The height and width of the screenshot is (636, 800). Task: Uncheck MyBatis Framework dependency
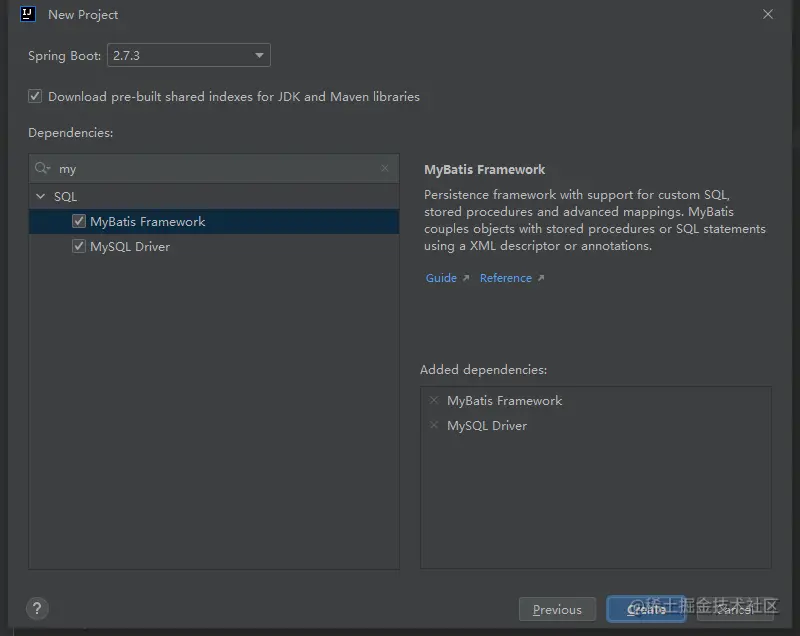[x=79, y=221]
